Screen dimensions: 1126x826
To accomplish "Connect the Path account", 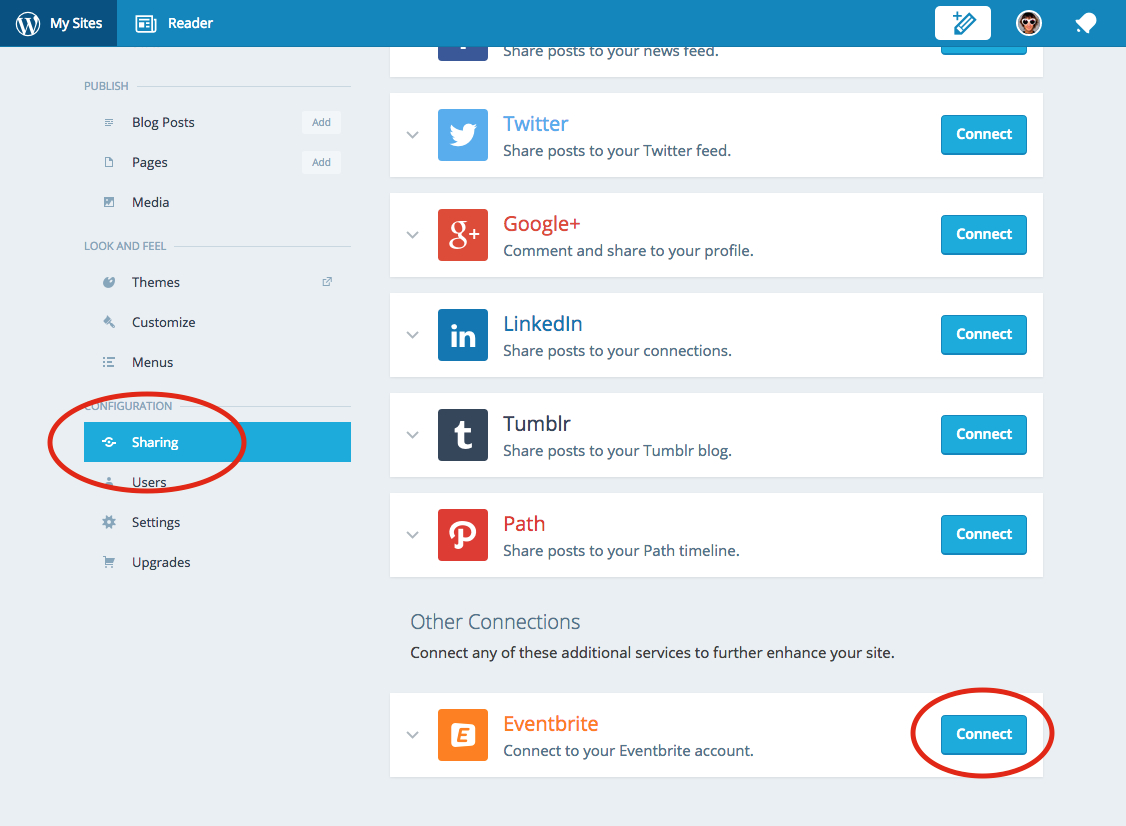I will tap(983, 534).
